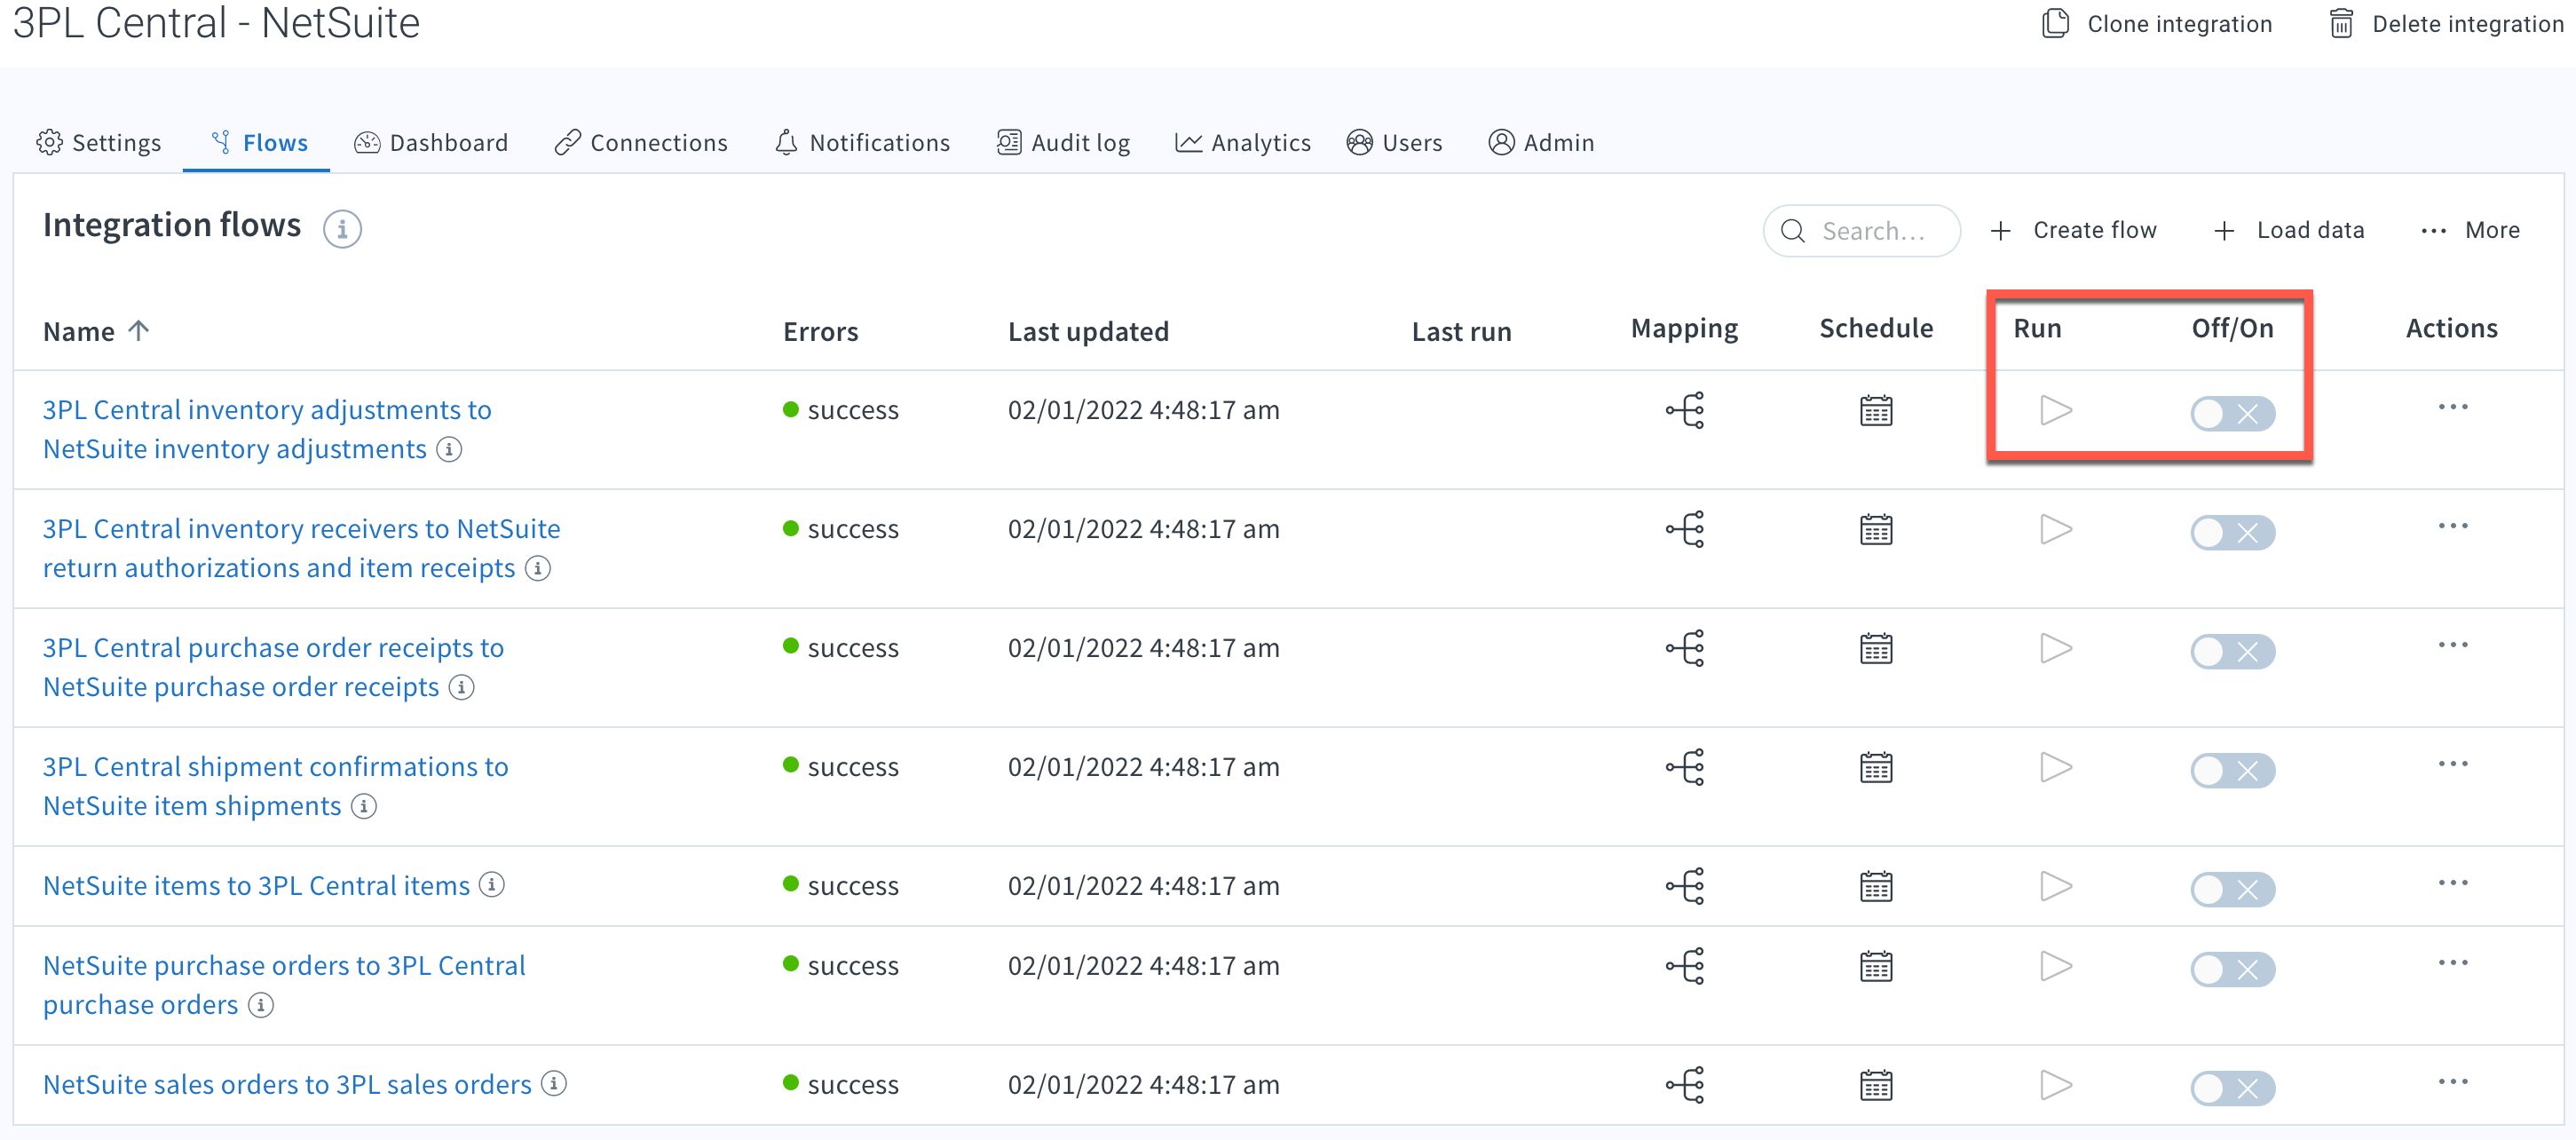The width and height of the screenshot is (2576, 1140).
Task: Show info for NetSuite items to 3PL Central items
Action: (x=492, y=884)
